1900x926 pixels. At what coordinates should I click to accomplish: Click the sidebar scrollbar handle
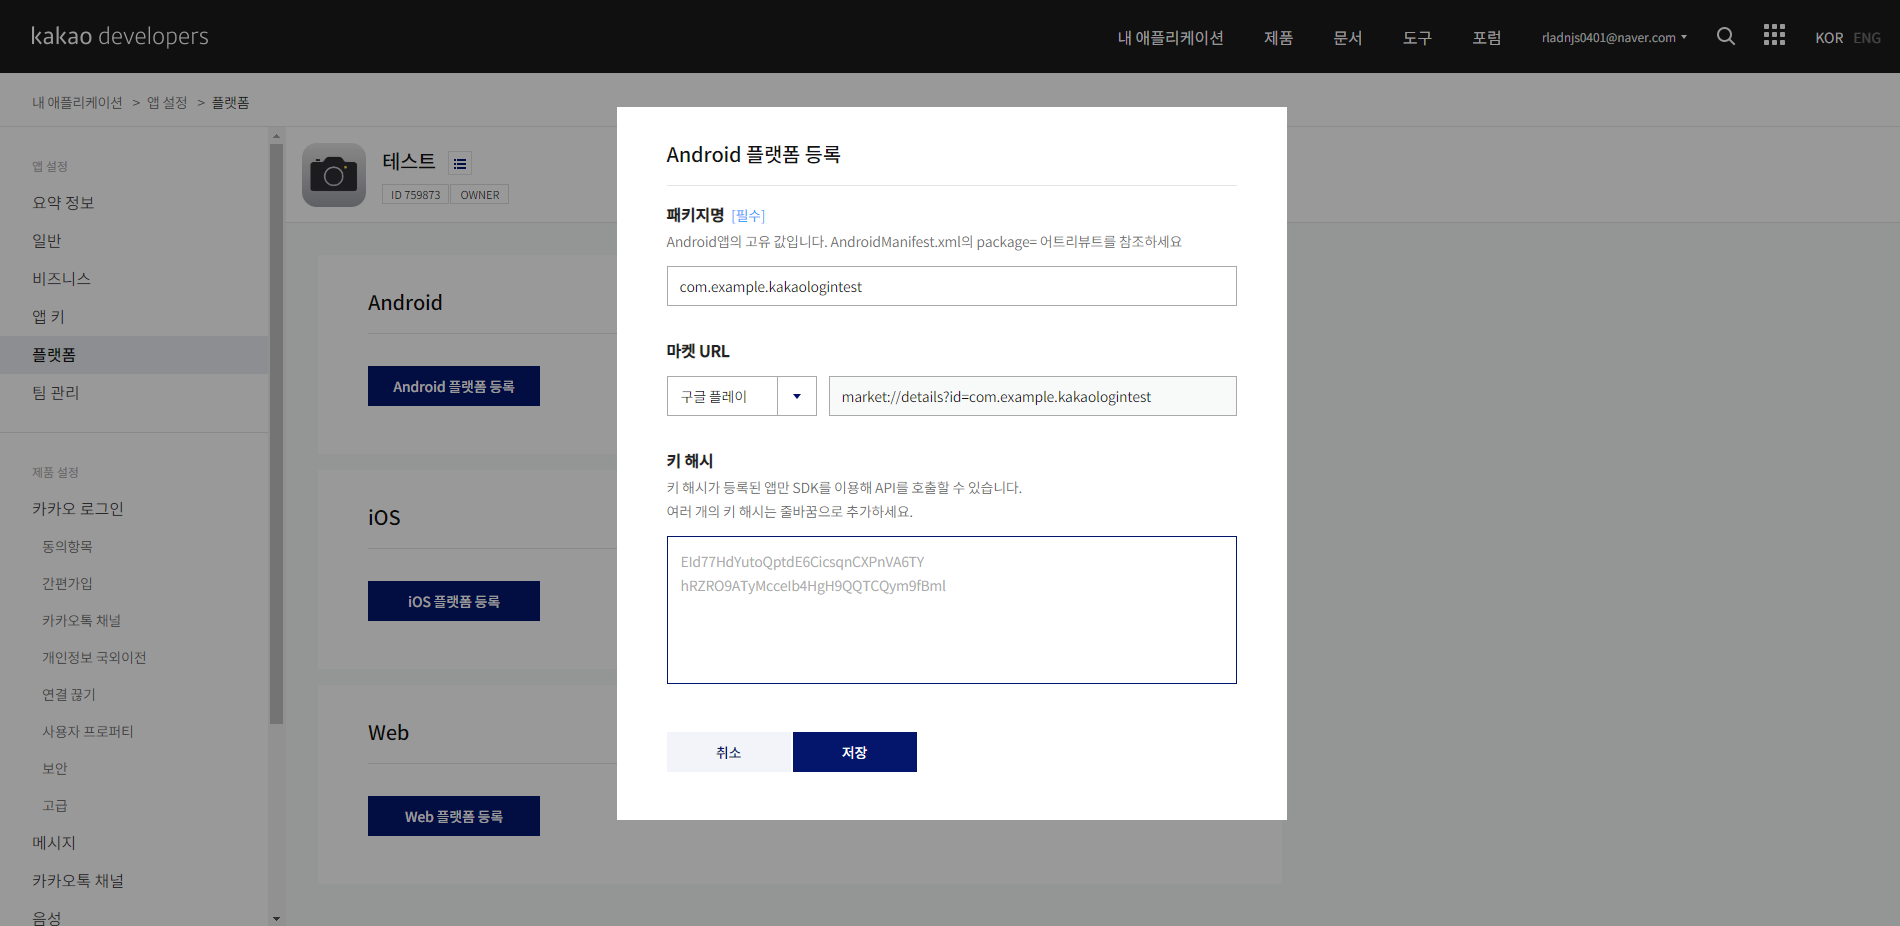pos(276,433)
